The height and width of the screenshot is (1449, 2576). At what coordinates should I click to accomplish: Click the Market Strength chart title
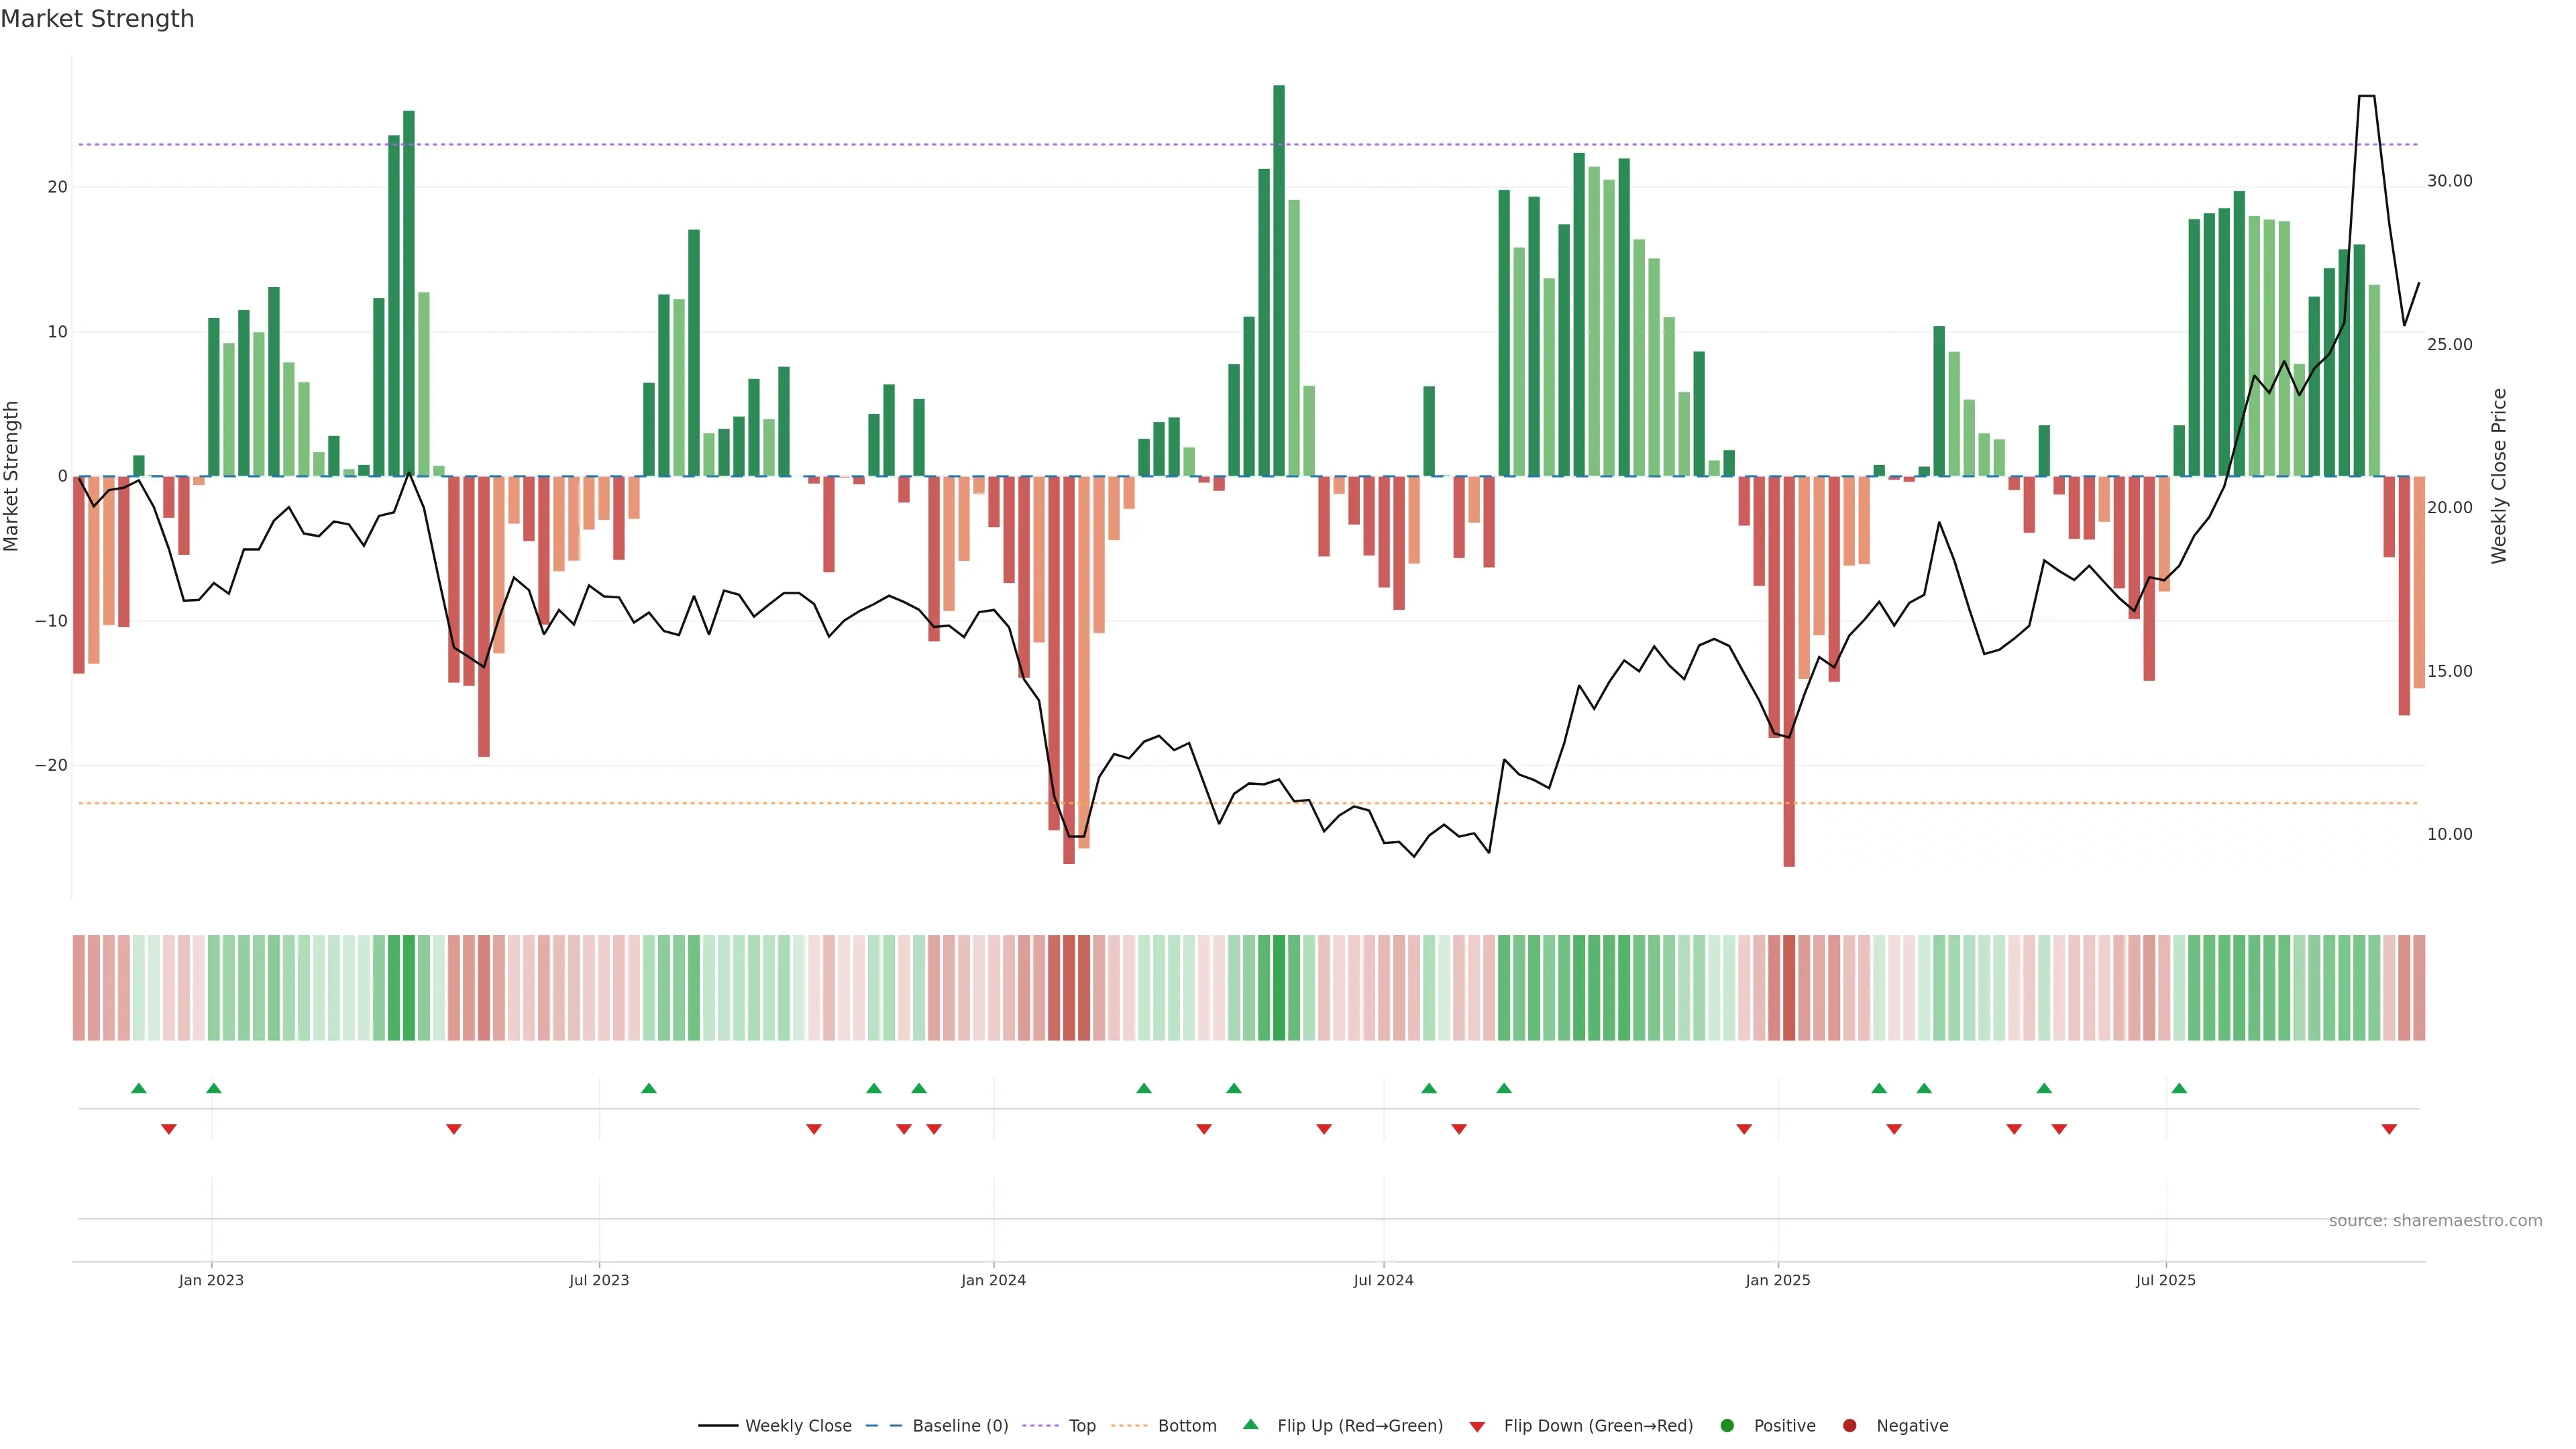tap(97, 19)
